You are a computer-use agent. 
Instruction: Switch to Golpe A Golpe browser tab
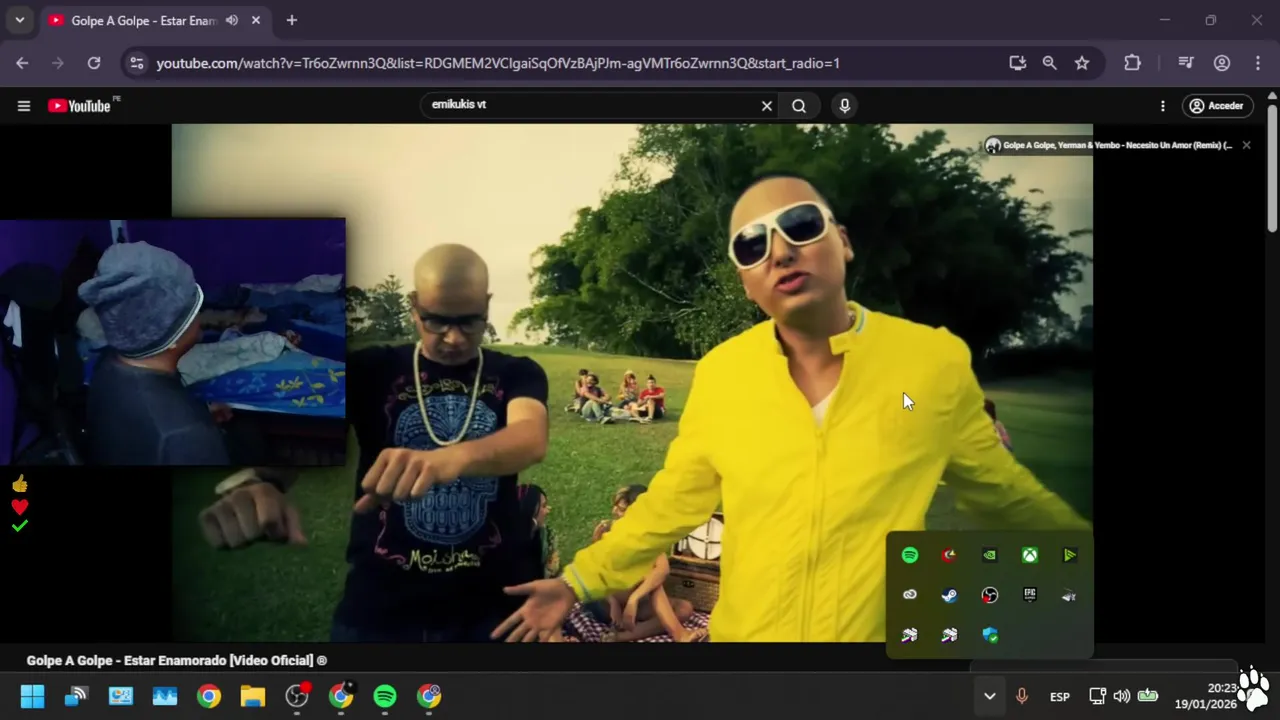(x=155, y=20)
